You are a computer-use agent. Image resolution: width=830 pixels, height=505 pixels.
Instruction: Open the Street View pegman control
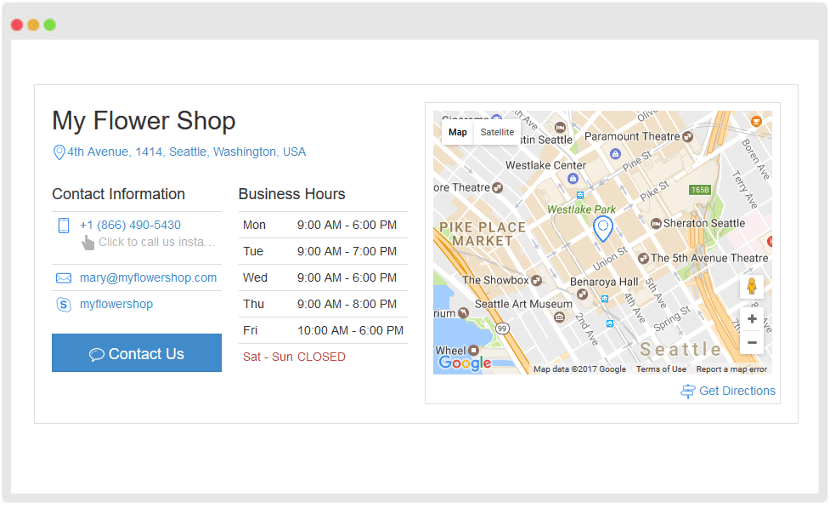click(x=752, y=287)
